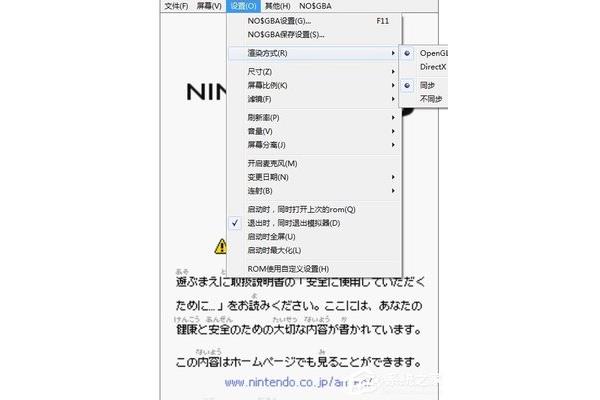Expand 变更日期(N) submenu

314,177
